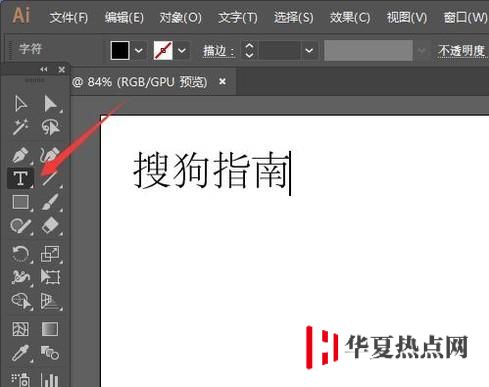Open the 文件(F) menu

69,18
